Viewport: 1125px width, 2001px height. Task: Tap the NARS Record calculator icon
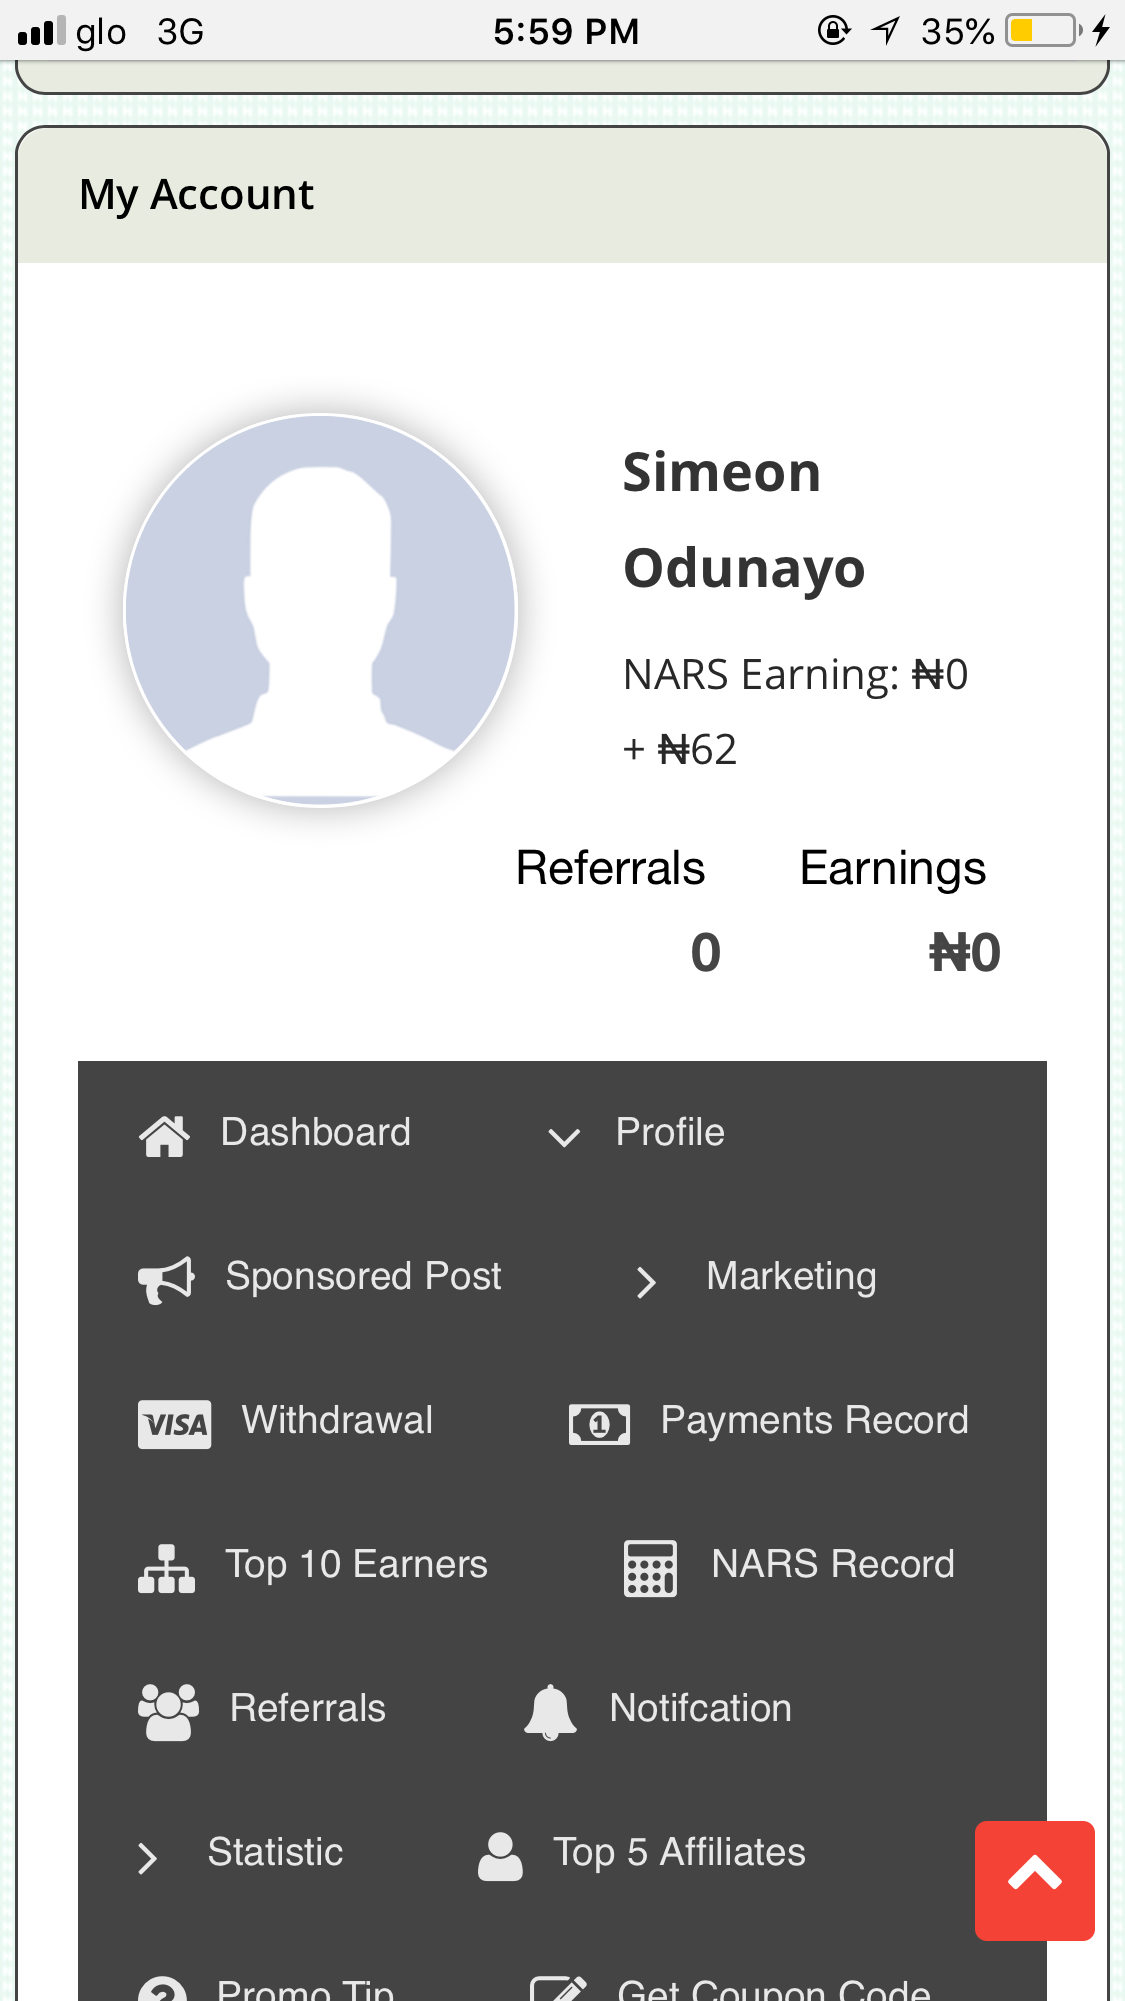pos(650,1568)
